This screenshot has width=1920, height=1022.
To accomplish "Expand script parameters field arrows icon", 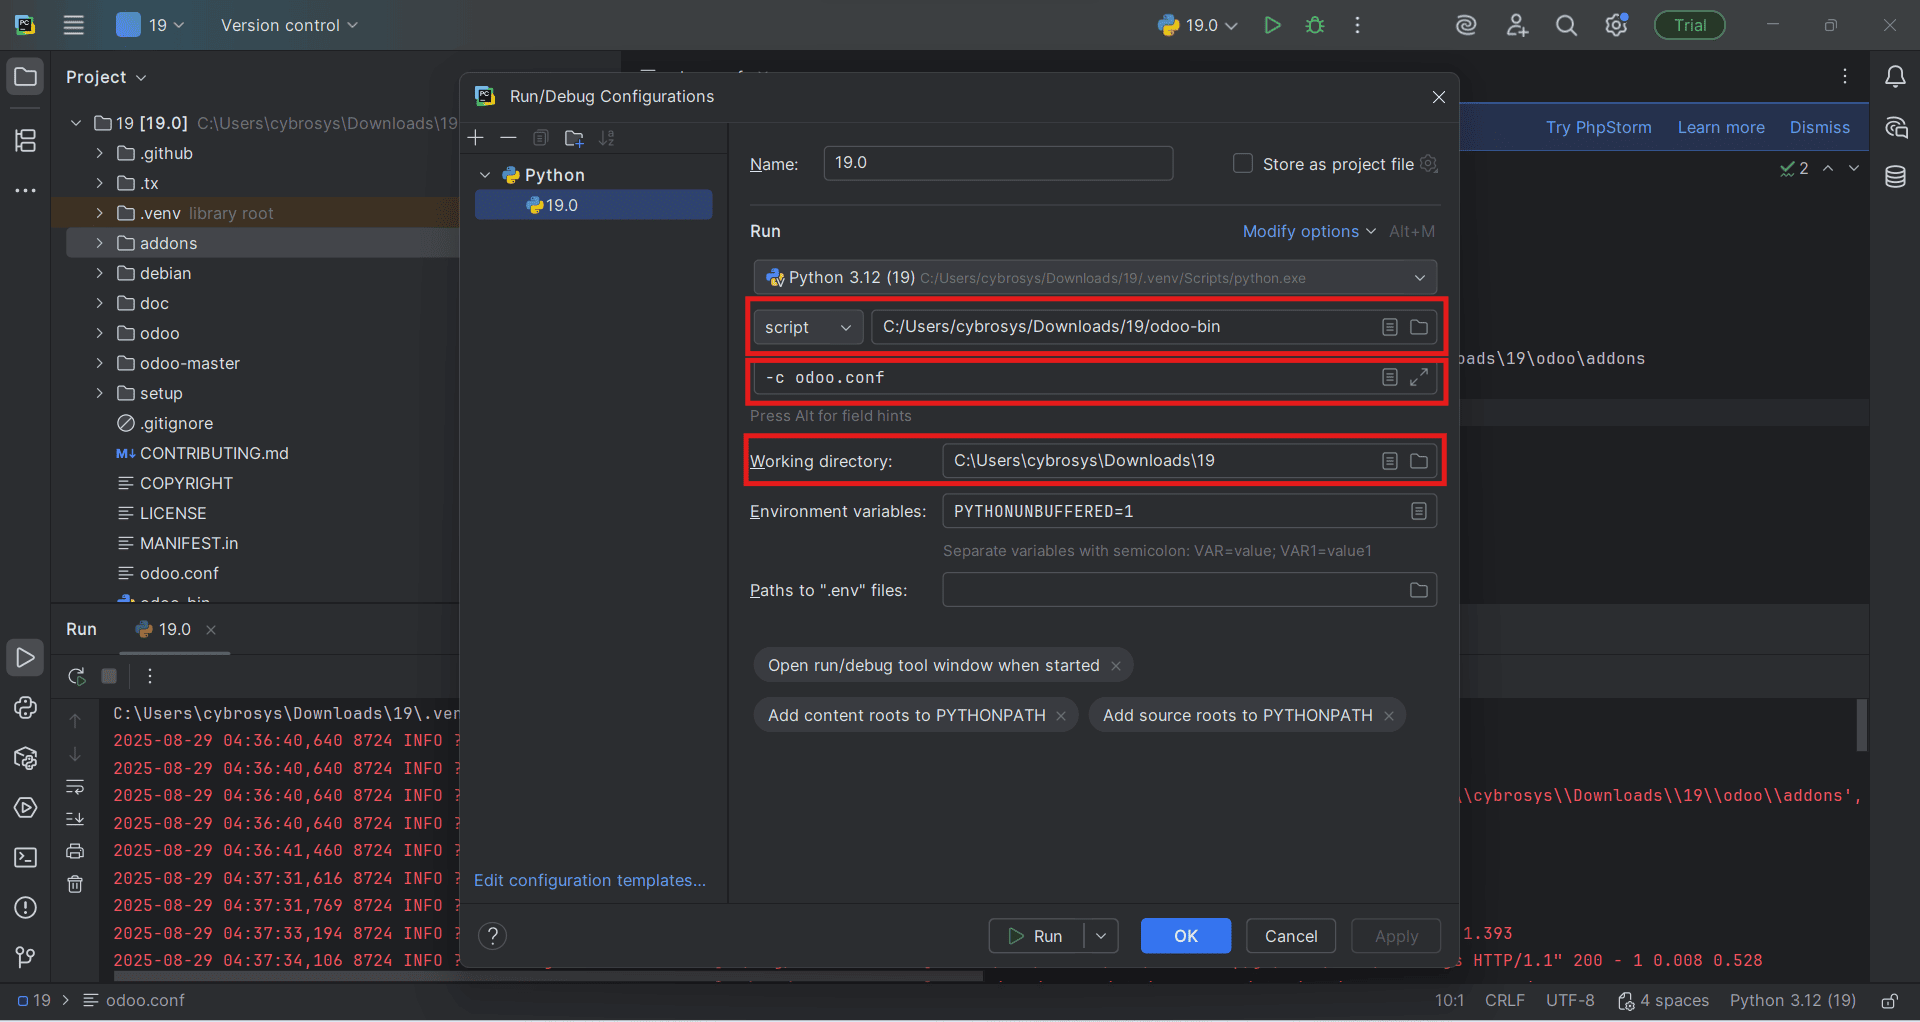I will pos(1419,377).
